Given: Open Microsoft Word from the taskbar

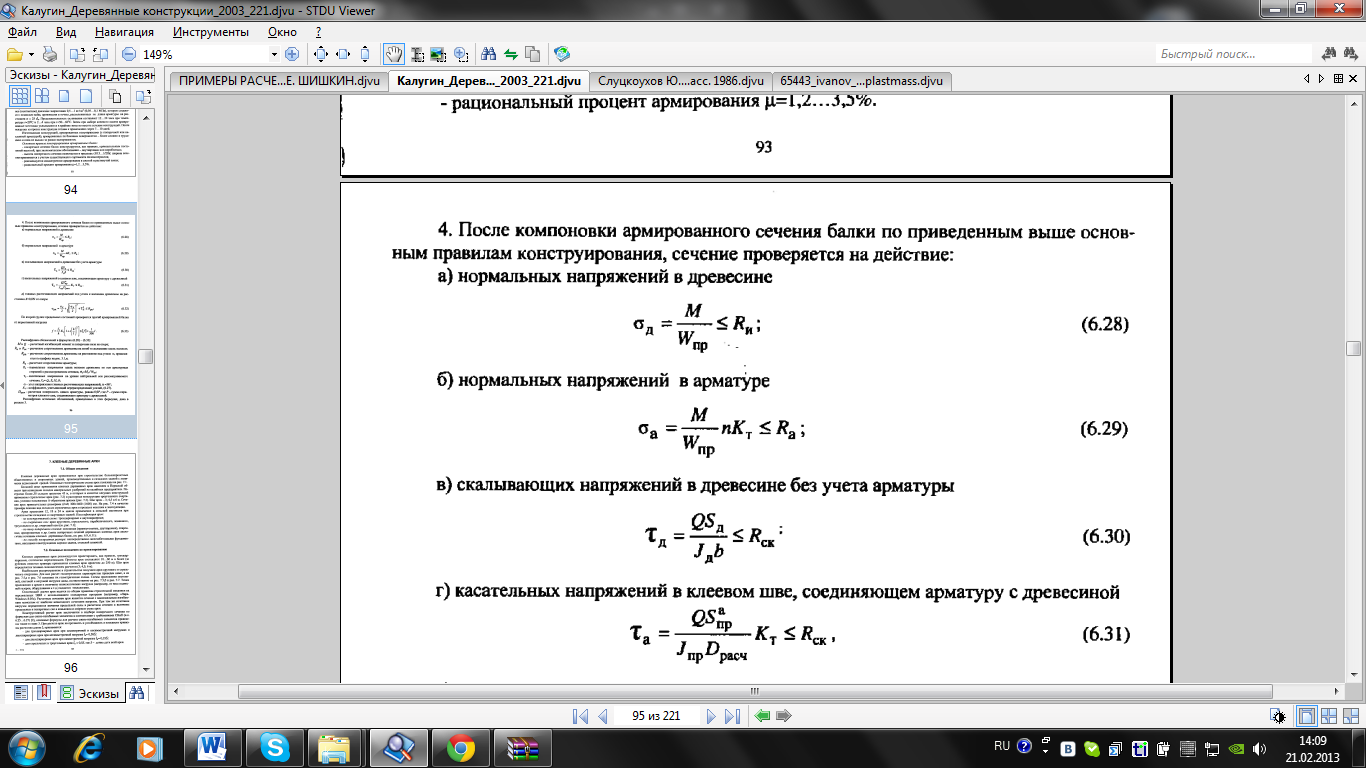Looking at the screenshot, I should (212, 747).
